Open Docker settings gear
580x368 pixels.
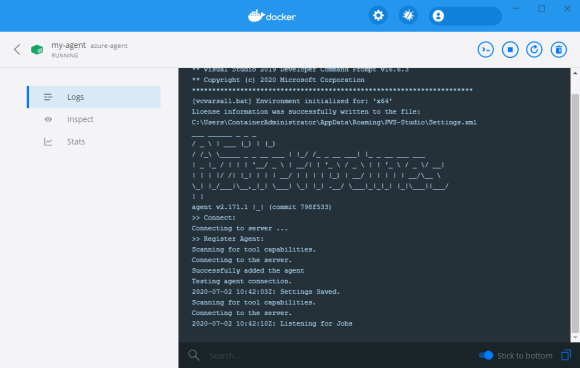[378, 16]
